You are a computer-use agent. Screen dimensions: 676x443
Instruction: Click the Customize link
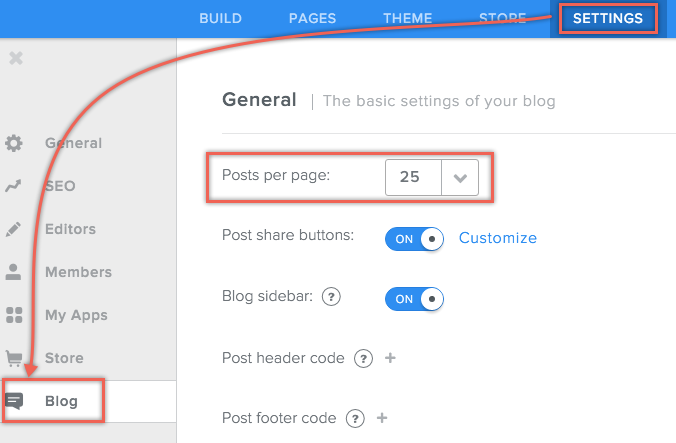tap(498, 238)
